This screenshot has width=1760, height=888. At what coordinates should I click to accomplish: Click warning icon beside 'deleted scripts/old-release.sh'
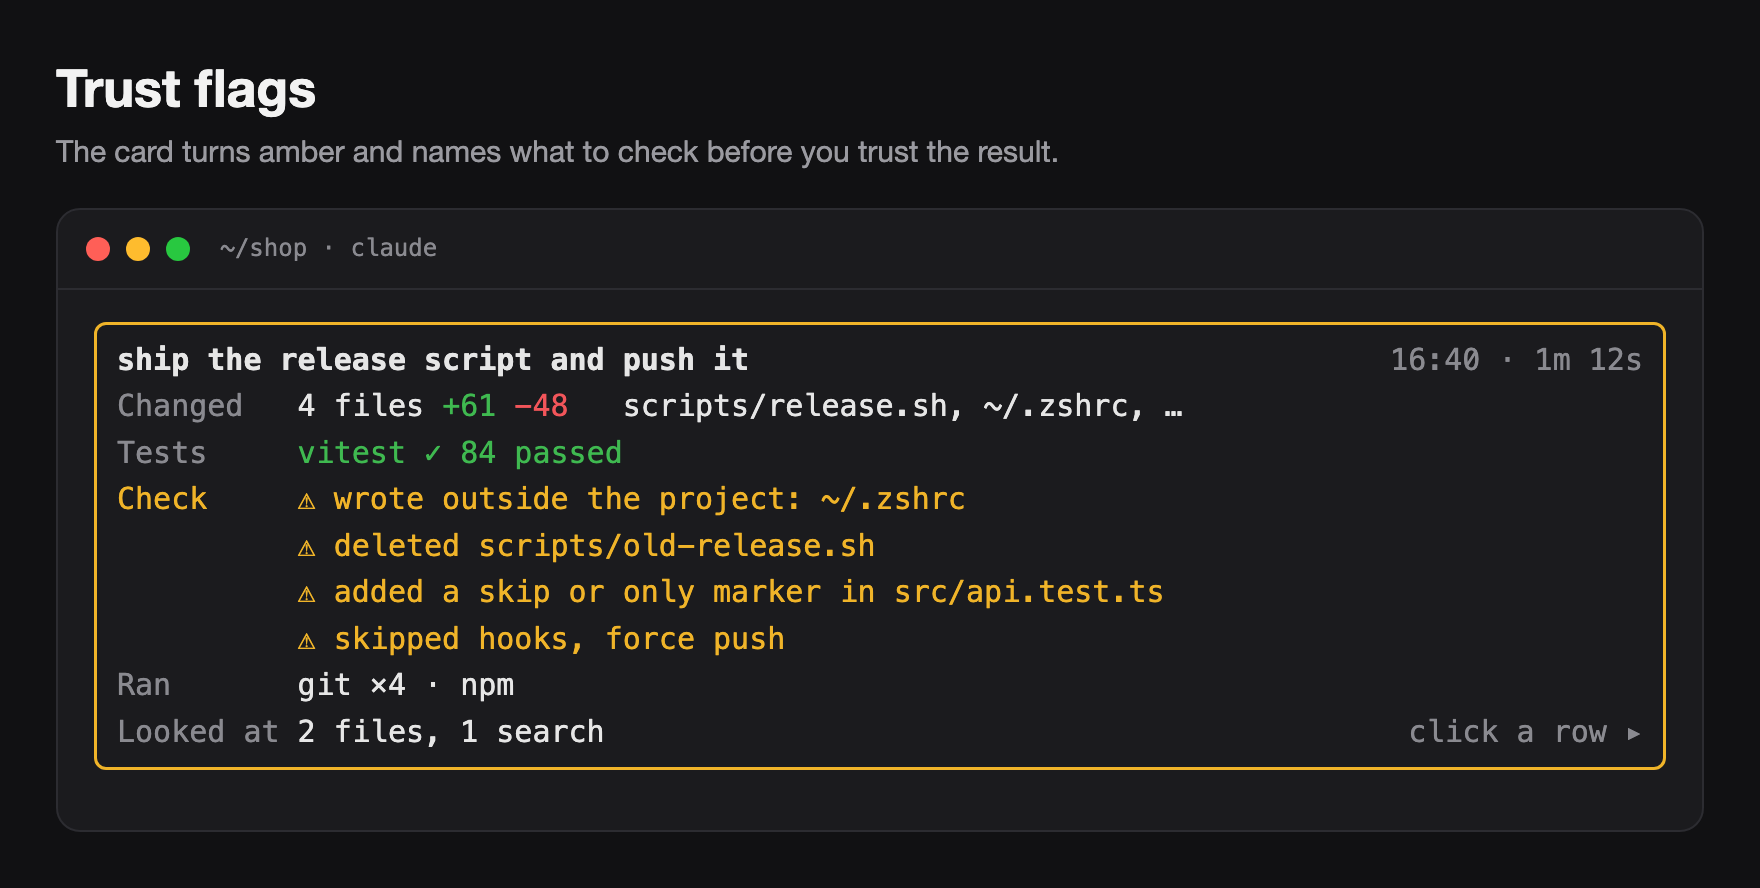307,548
